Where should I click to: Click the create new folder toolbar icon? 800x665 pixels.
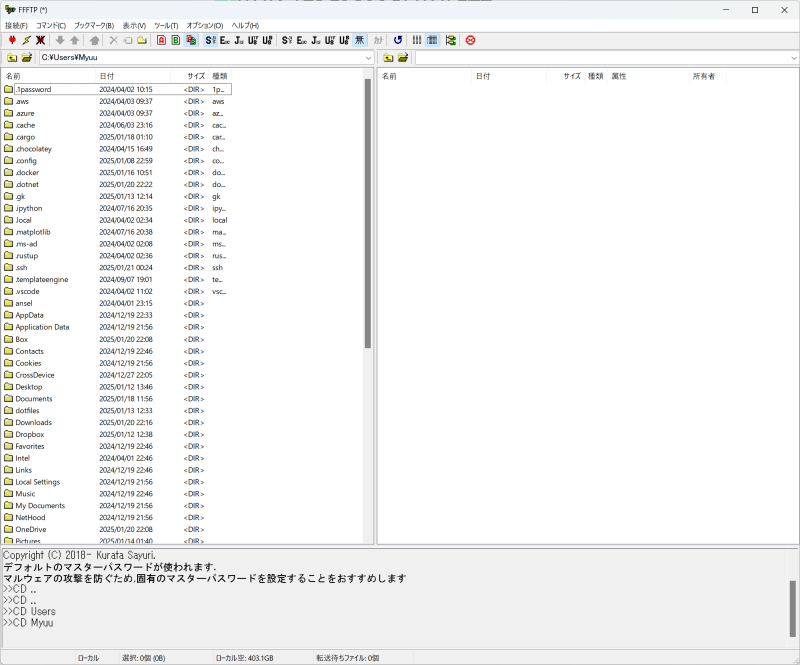(142, 40)
